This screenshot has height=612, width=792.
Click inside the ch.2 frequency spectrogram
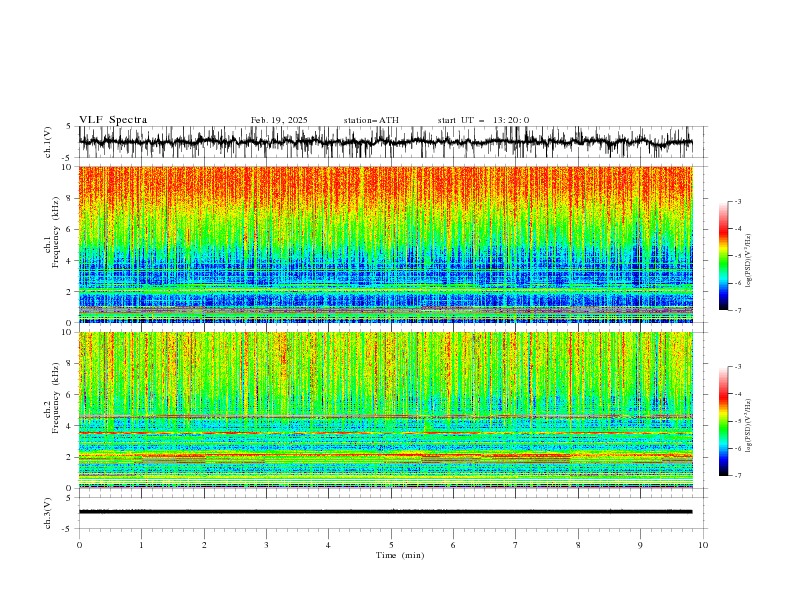[385, 410]
